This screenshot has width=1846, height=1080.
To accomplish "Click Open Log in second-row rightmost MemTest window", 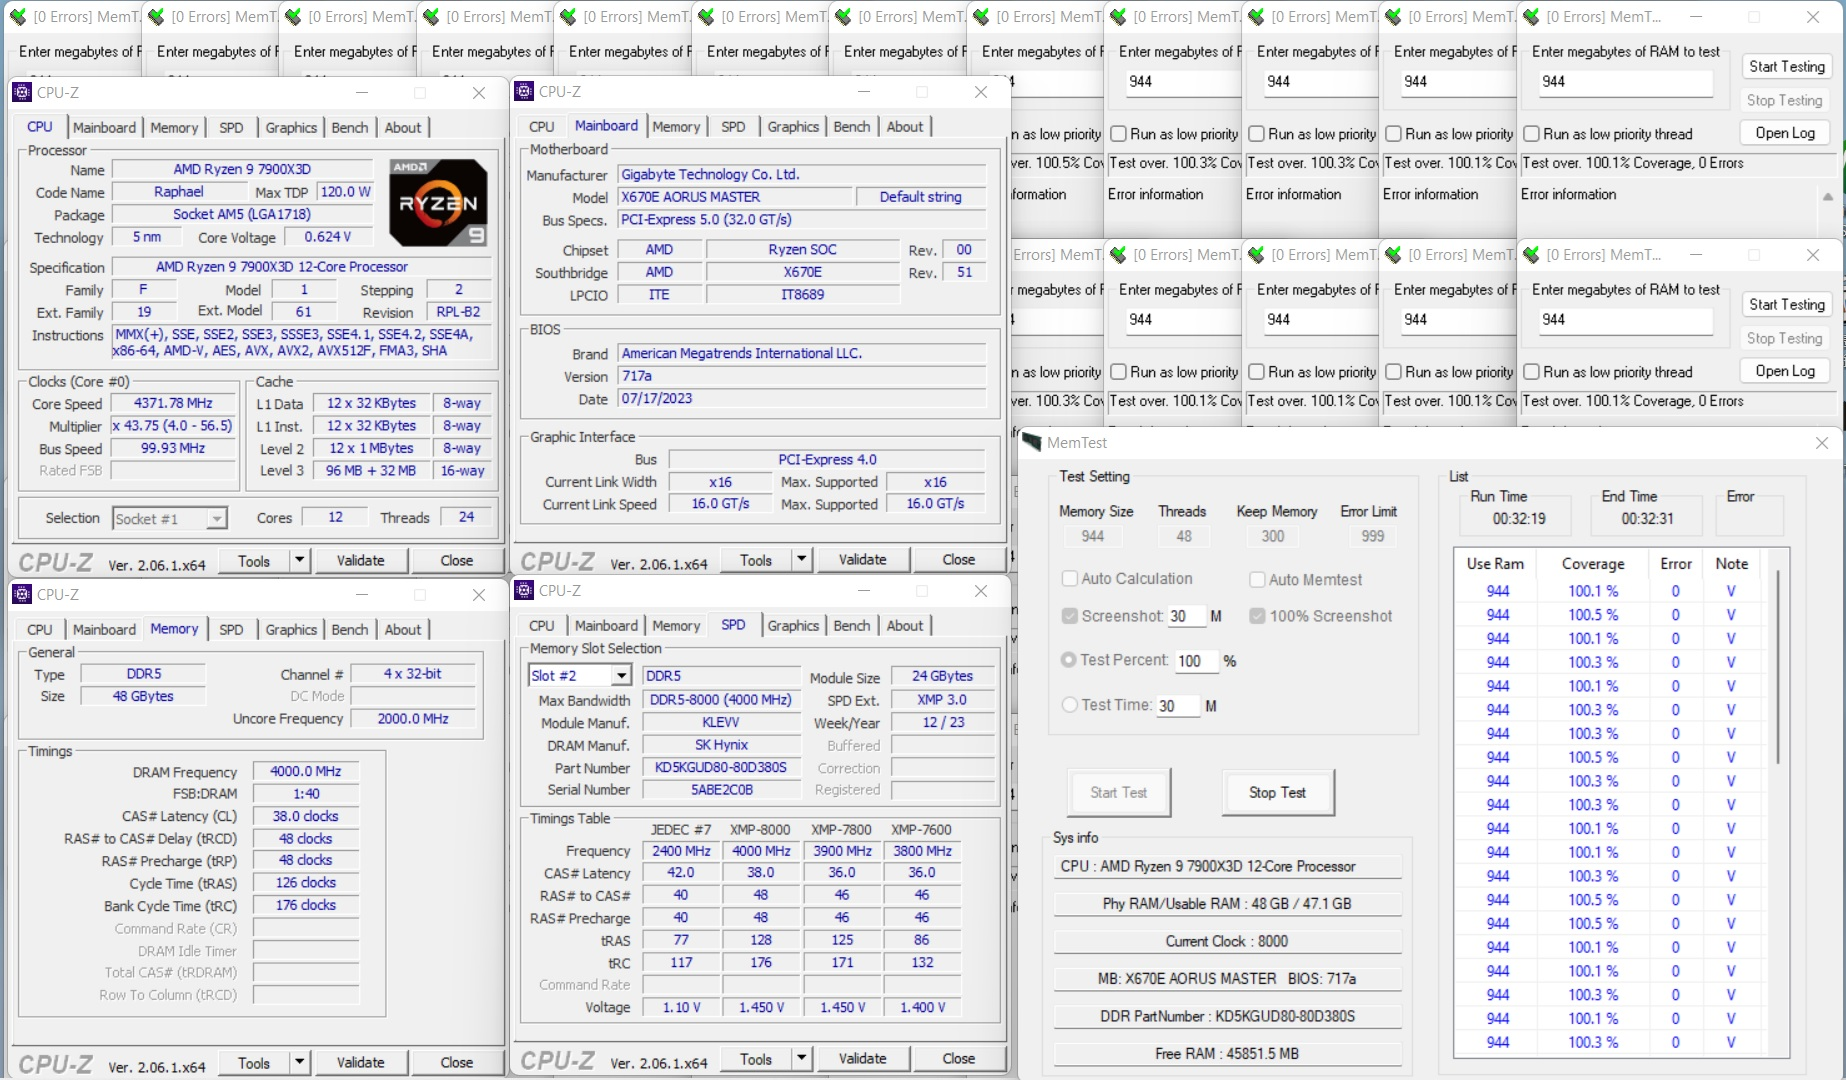I will (x=1786, y=371).
